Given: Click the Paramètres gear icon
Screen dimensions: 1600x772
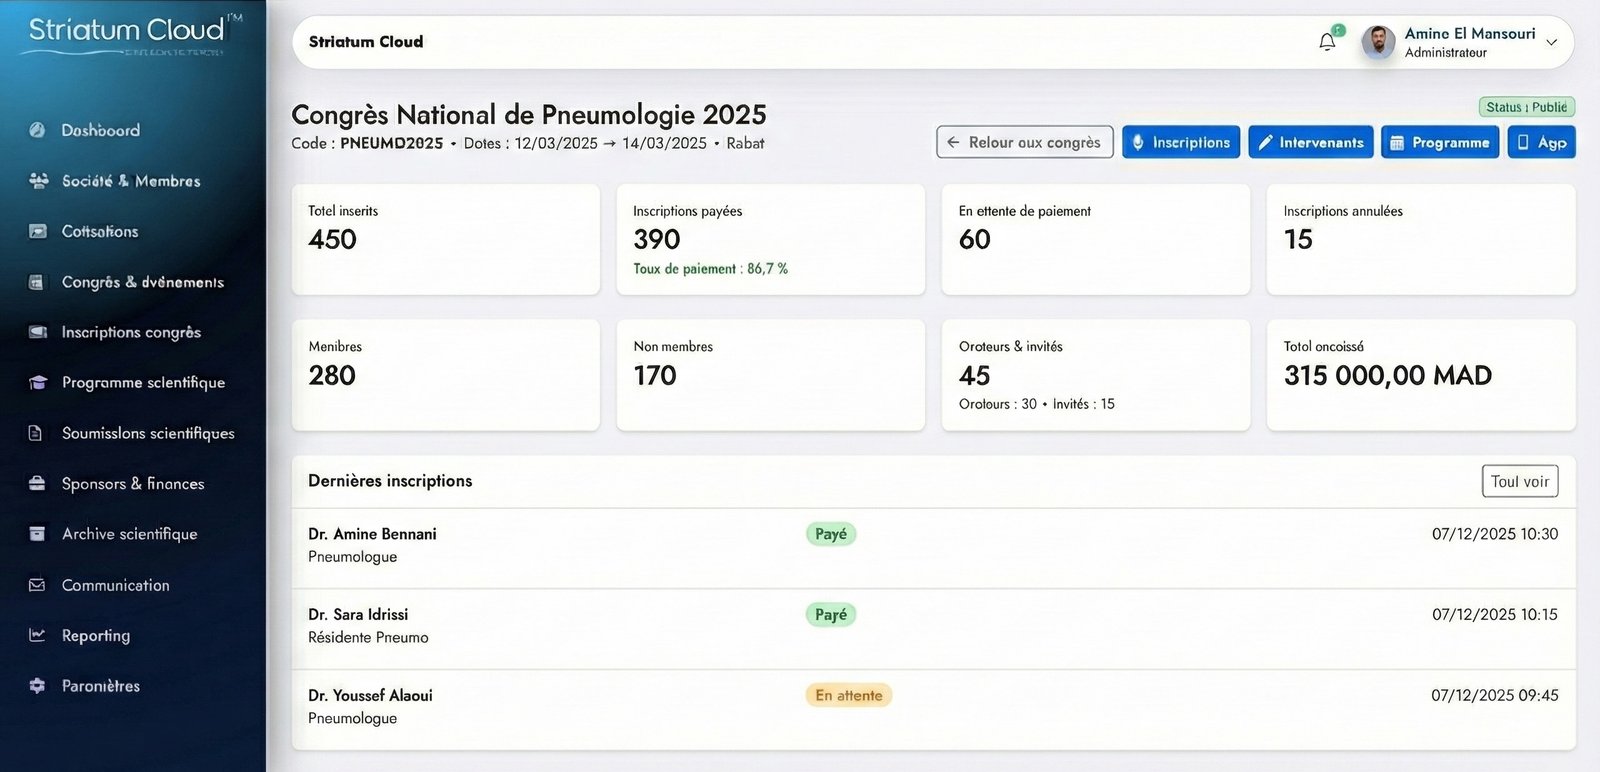Looking at the screenshot, I should point(37,686).
